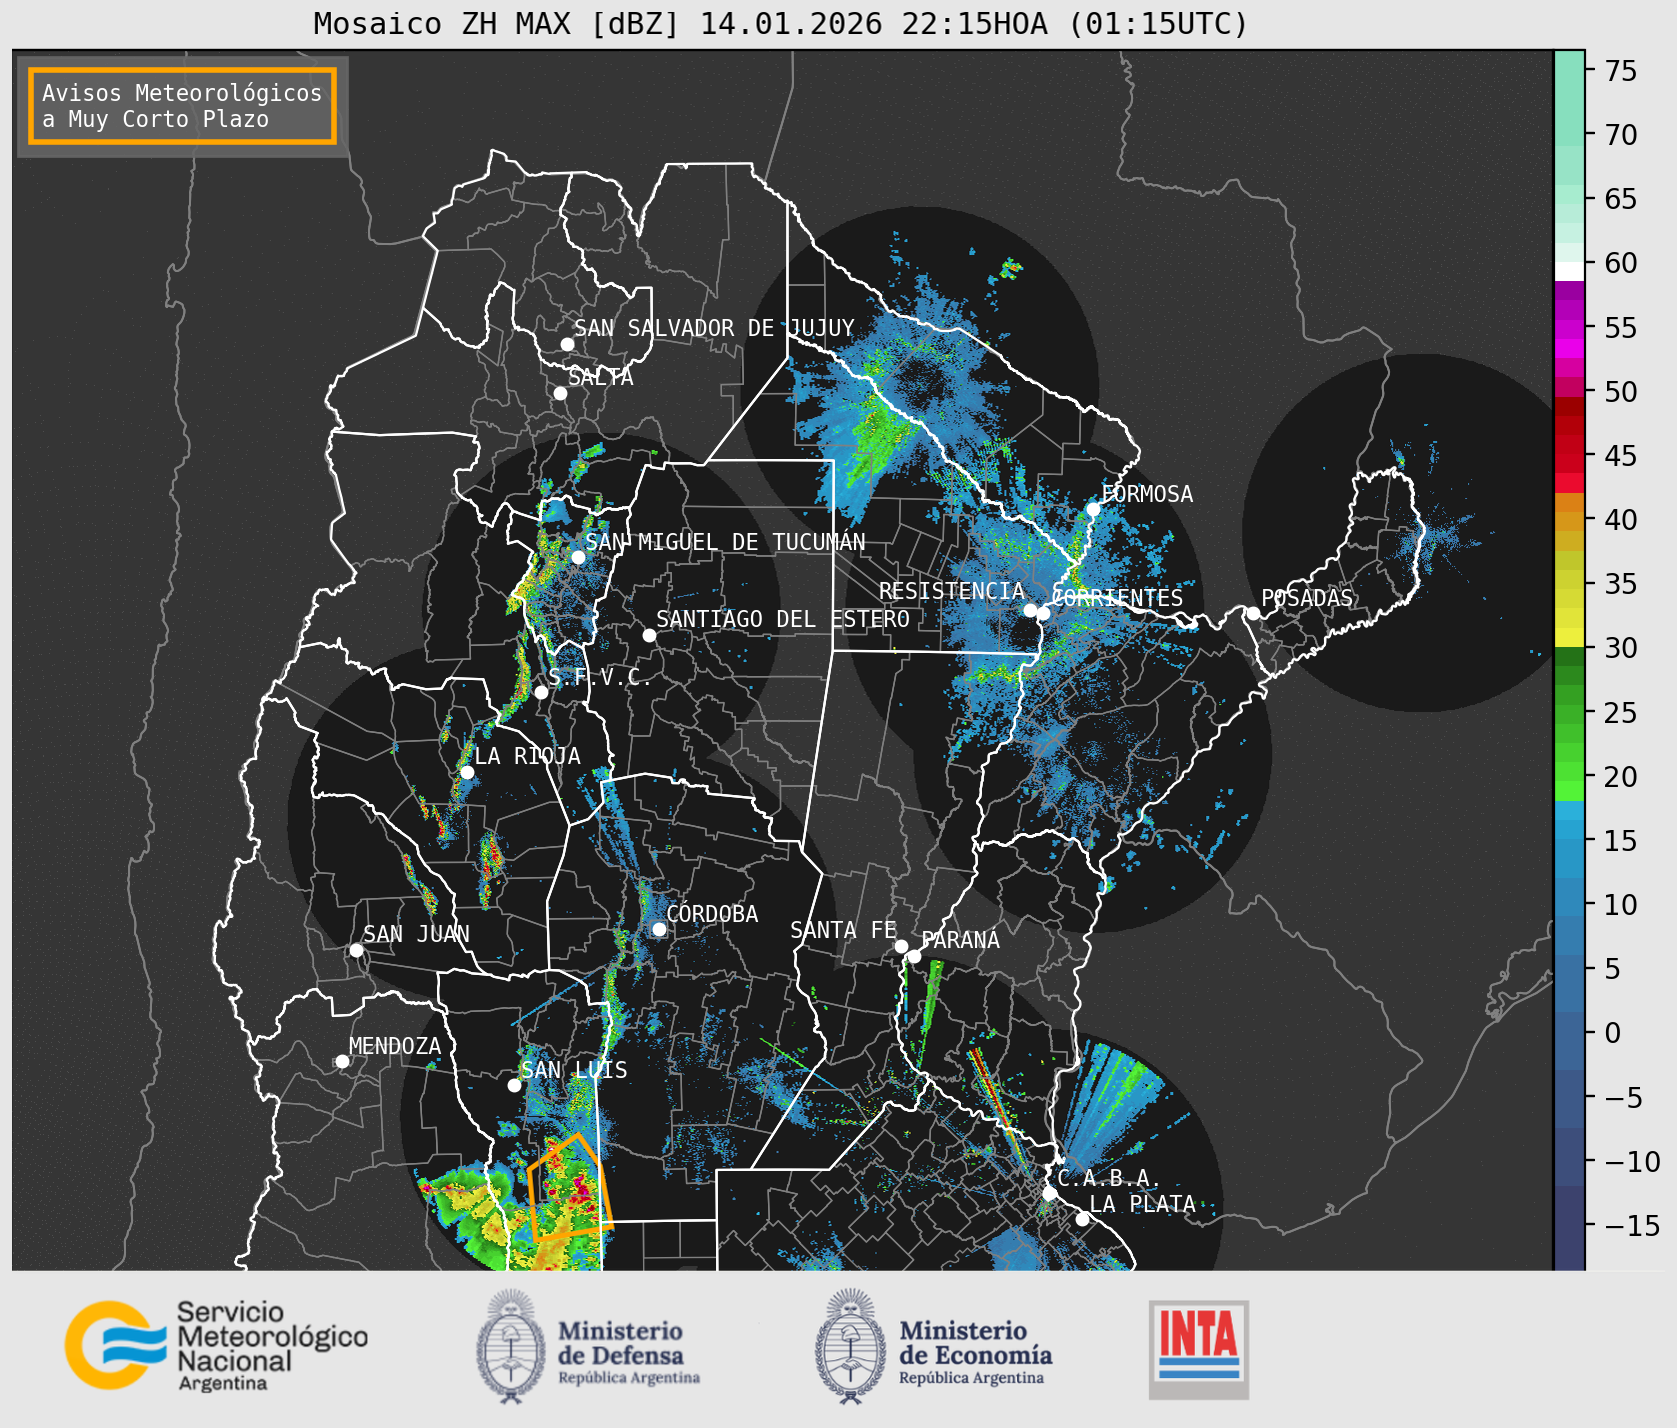This screenshot has width=1677, height=1428.
Task: Click the INTA logo
Action: [1198, 1349]
